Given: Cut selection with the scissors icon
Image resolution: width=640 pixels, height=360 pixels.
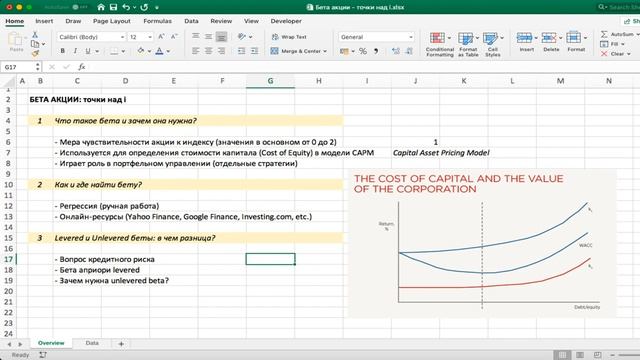Looking at the screenshot, I should 35,35.
